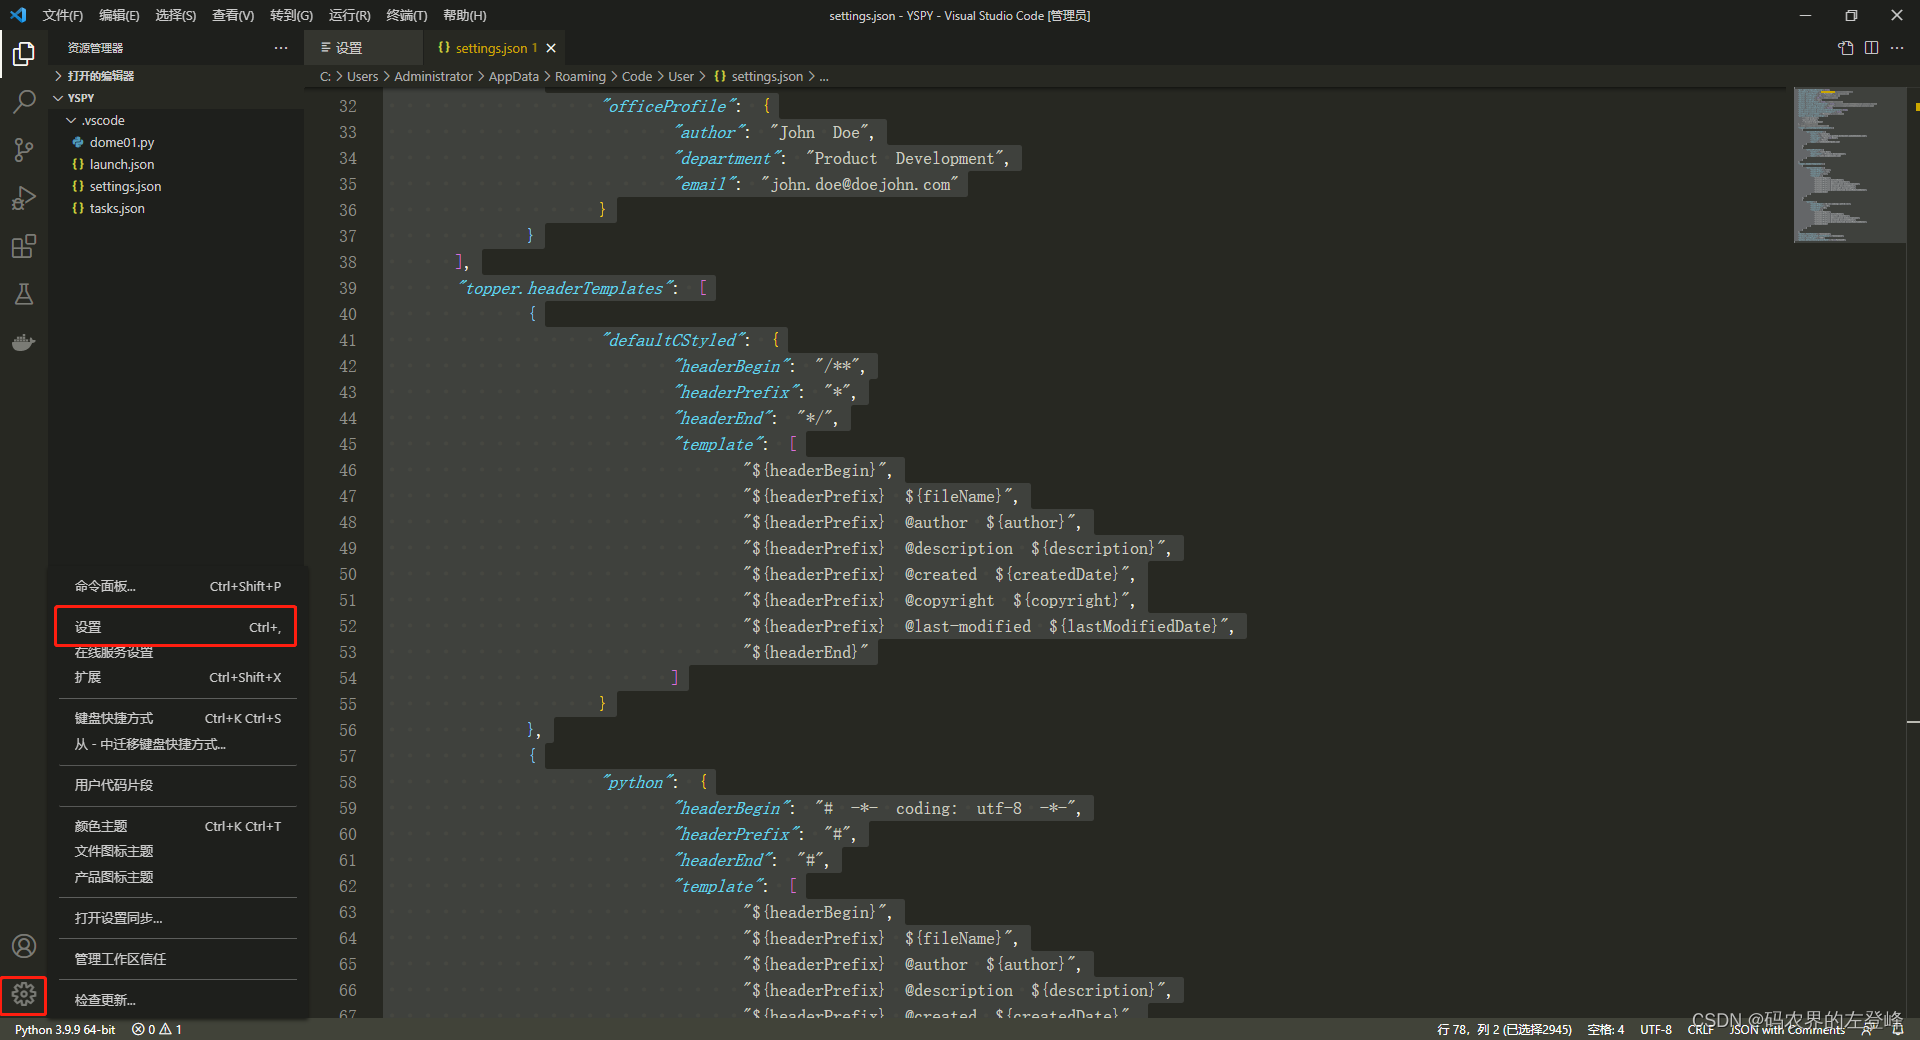Click the minimap code overview

[1848, 165]
